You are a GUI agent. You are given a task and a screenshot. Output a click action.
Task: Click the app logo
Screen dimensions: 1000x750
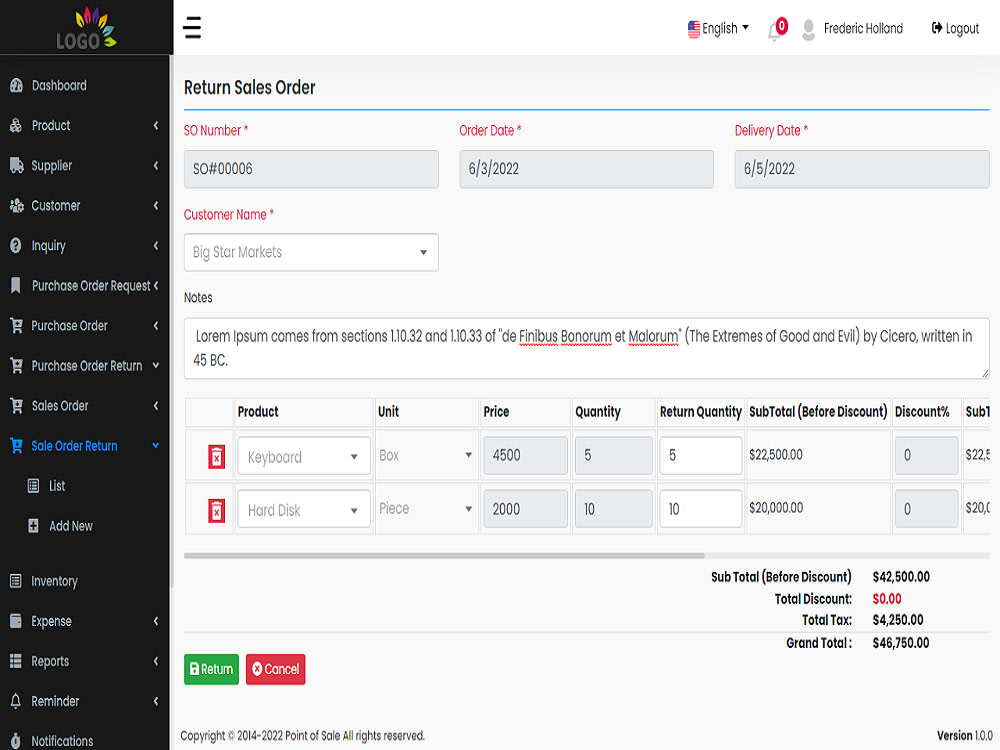pos(86,28)
